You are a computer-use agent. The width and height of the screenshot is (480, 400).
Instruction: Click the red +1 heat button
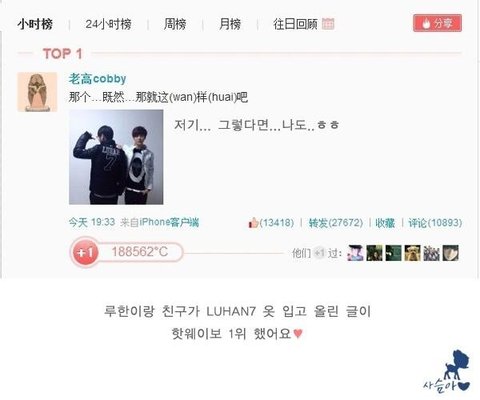click(85, 252)
